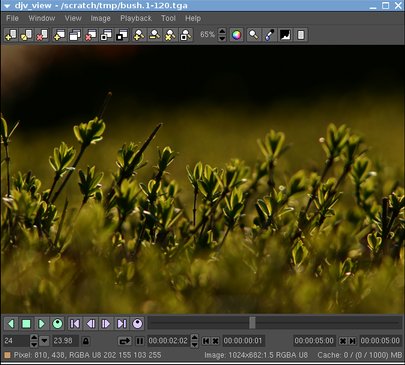
Task: Open the color profile wheel tool
Action: point(236,35)
